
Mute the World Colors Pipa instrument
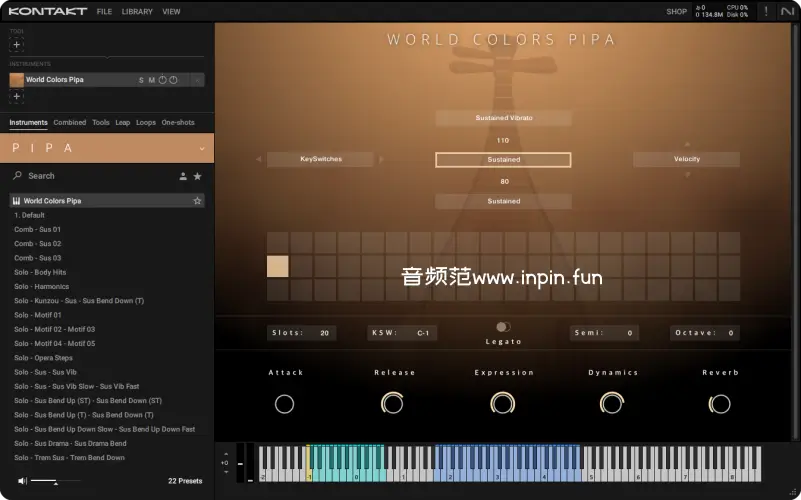pyautogui.click(x=151, y=80)
